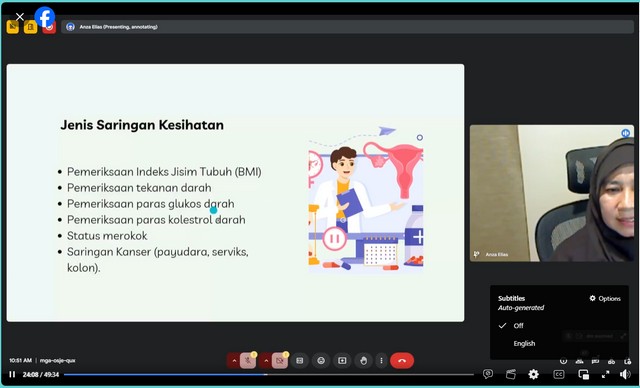640x388 pixels.
Task: Open the emoji reactions button
Action: click(x=321, y=361)
